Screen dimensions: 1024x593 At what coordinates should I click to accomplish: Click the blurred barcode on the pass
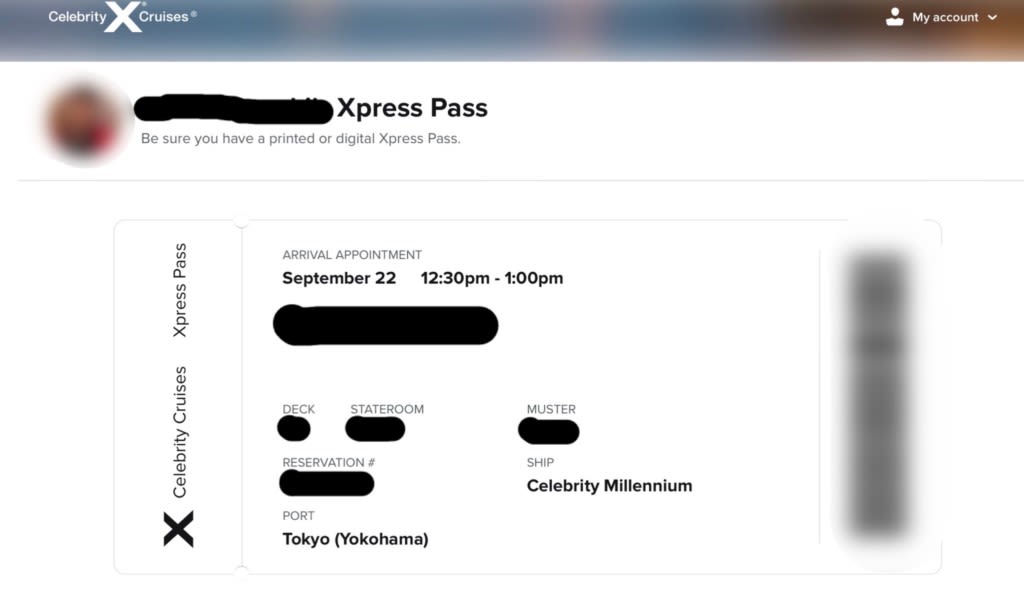click(x=879, y=394)
